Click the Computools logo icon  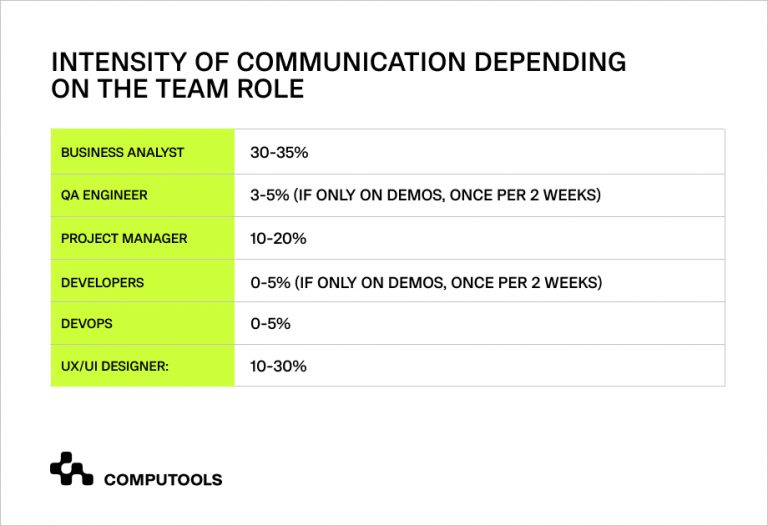(x=71, y=469)
